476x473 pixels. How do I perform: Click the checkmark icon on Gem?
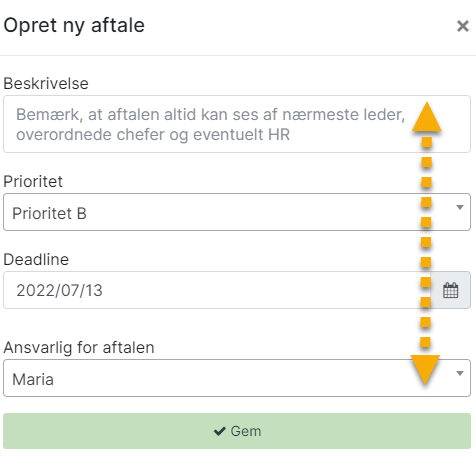220,431
